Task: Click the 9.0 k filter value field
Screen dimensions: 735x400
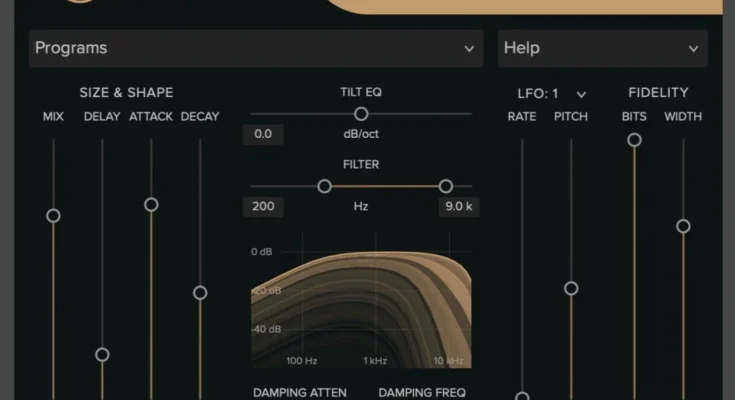Action: (458, 207)
